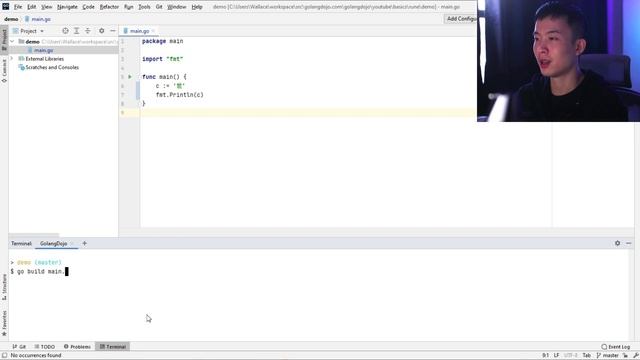Click the 'package main' code line
Screen dimensions: 640x360
[162, 41]
